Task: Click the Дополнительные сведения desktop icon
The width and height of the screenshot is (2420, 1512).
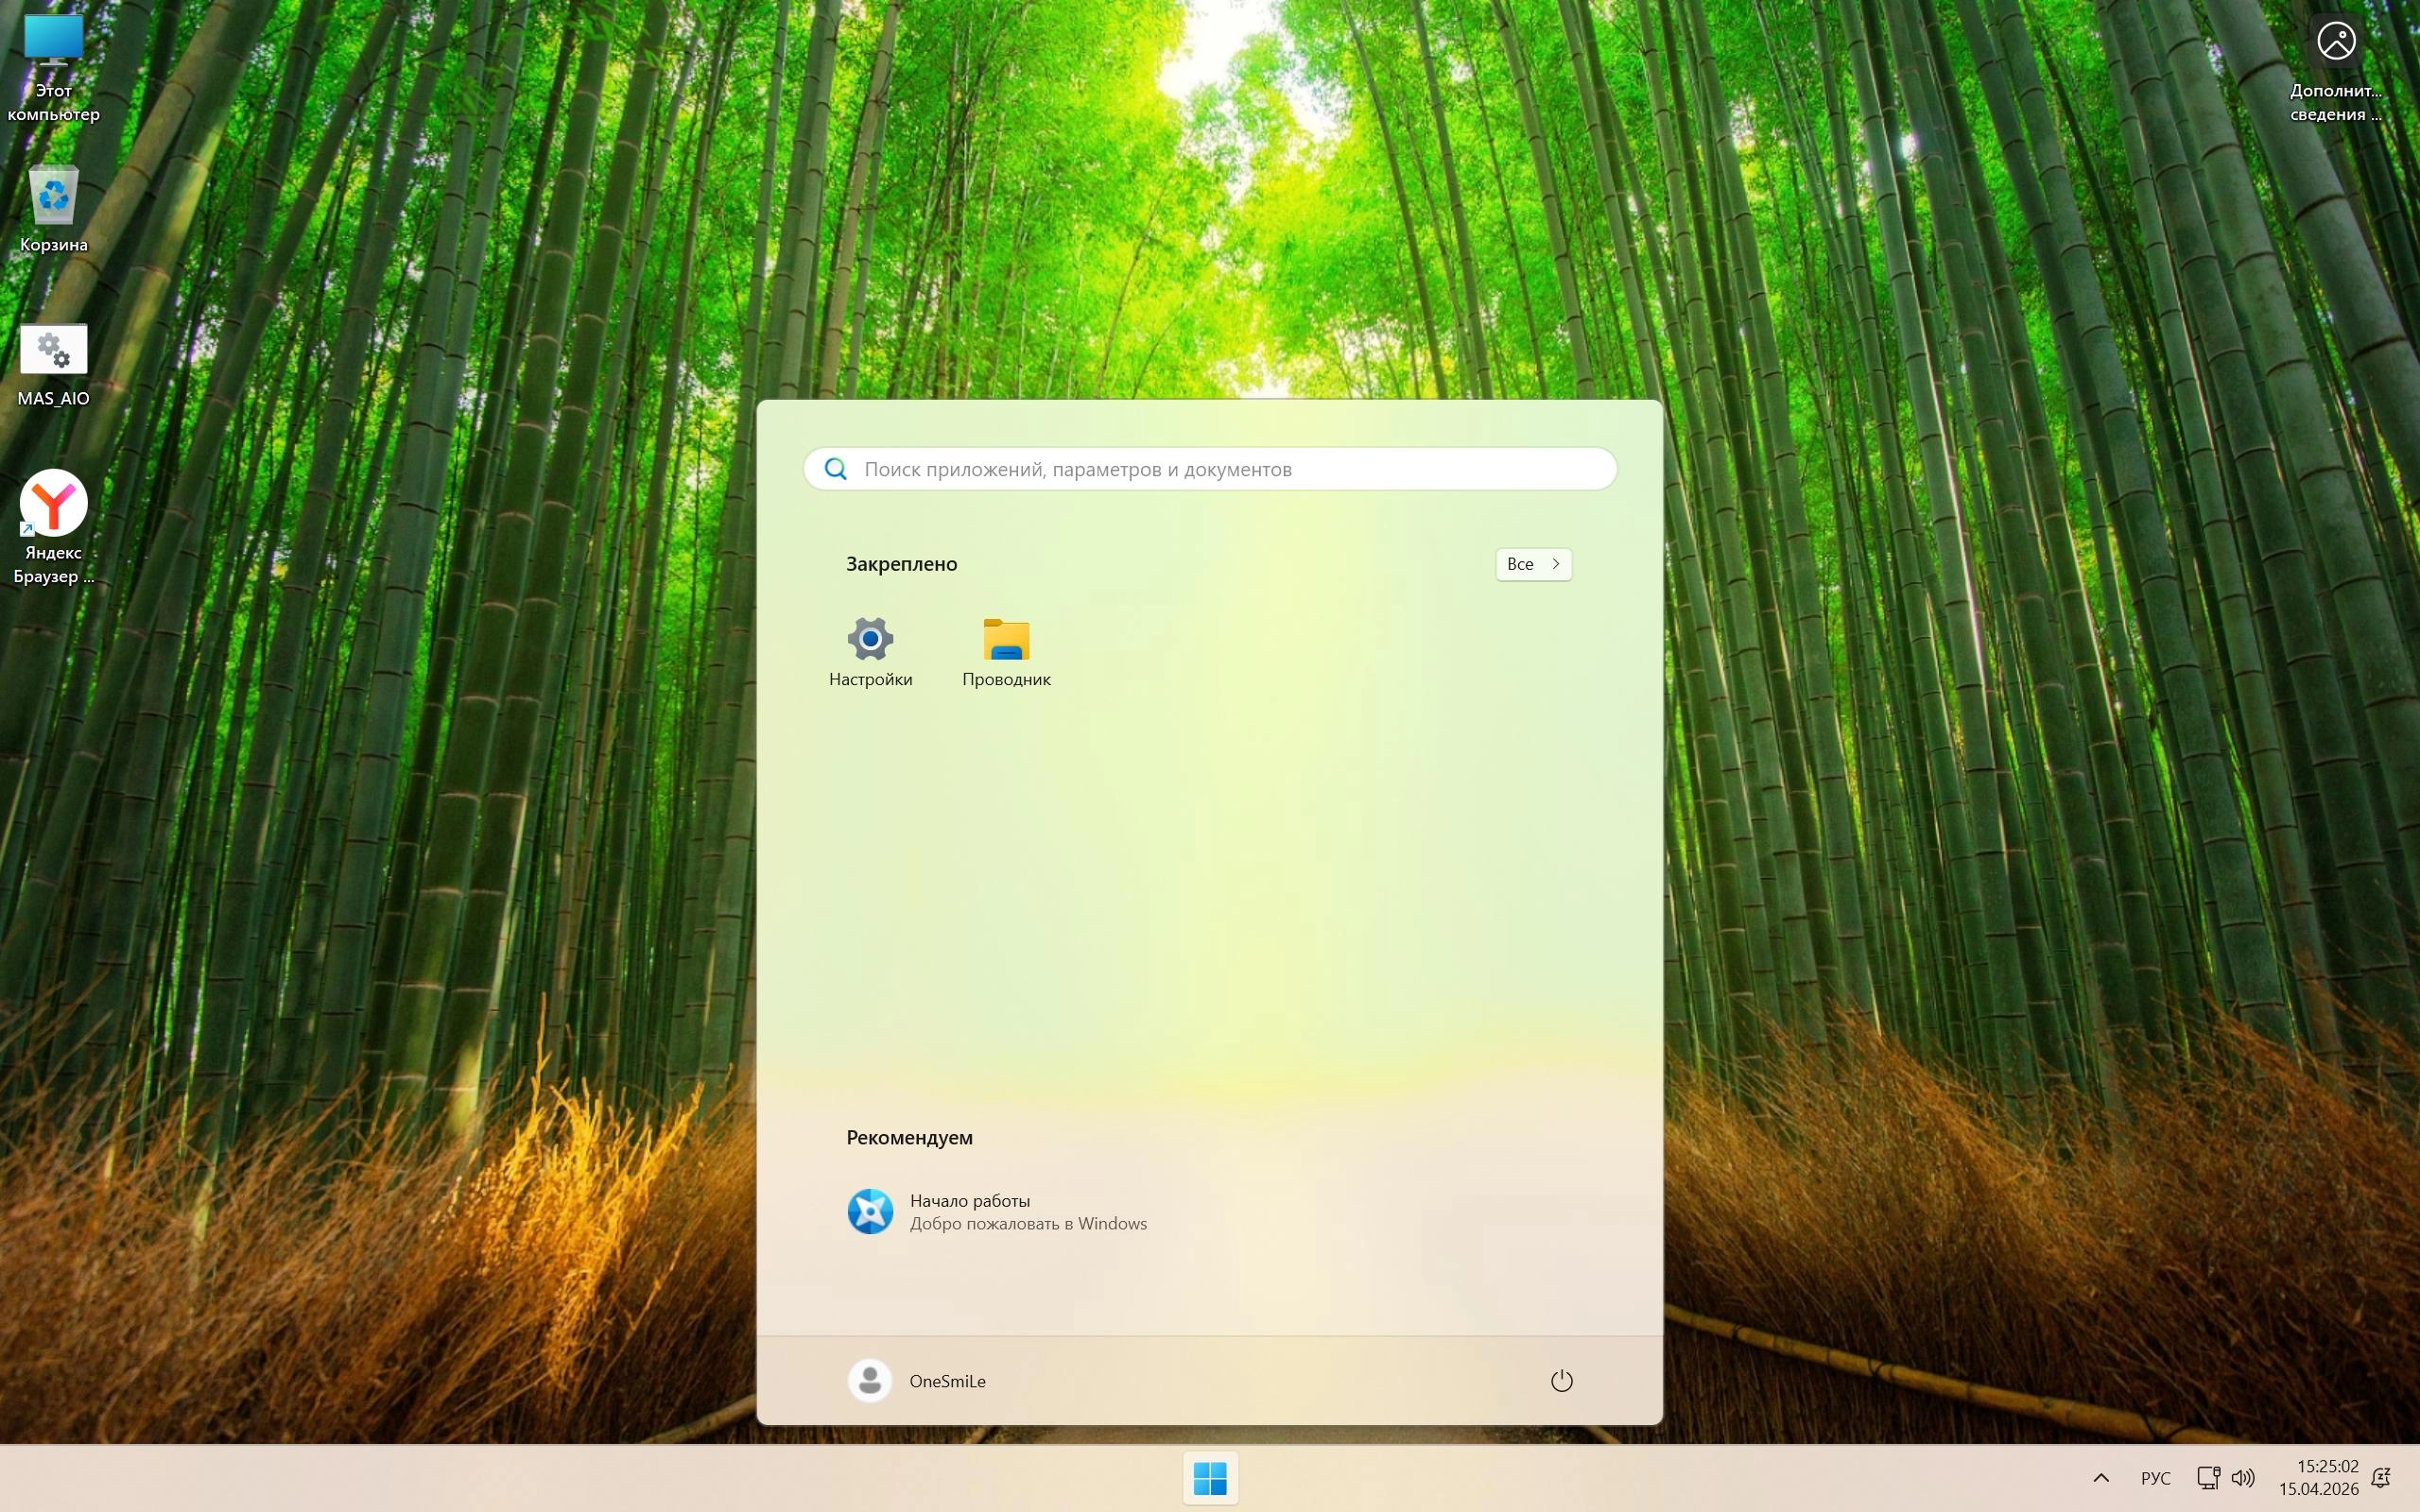Action: coord(2336,66)
